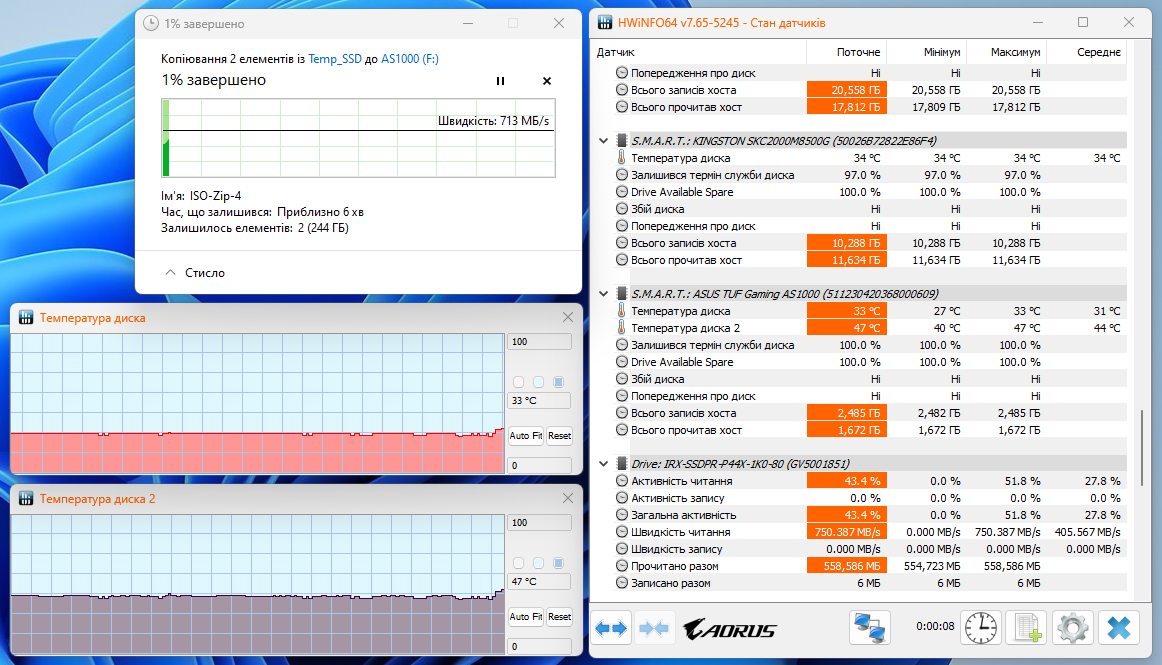Click the Датчик column header
Viewport: 1162px width, 665px height.
(x=700, y=52)
